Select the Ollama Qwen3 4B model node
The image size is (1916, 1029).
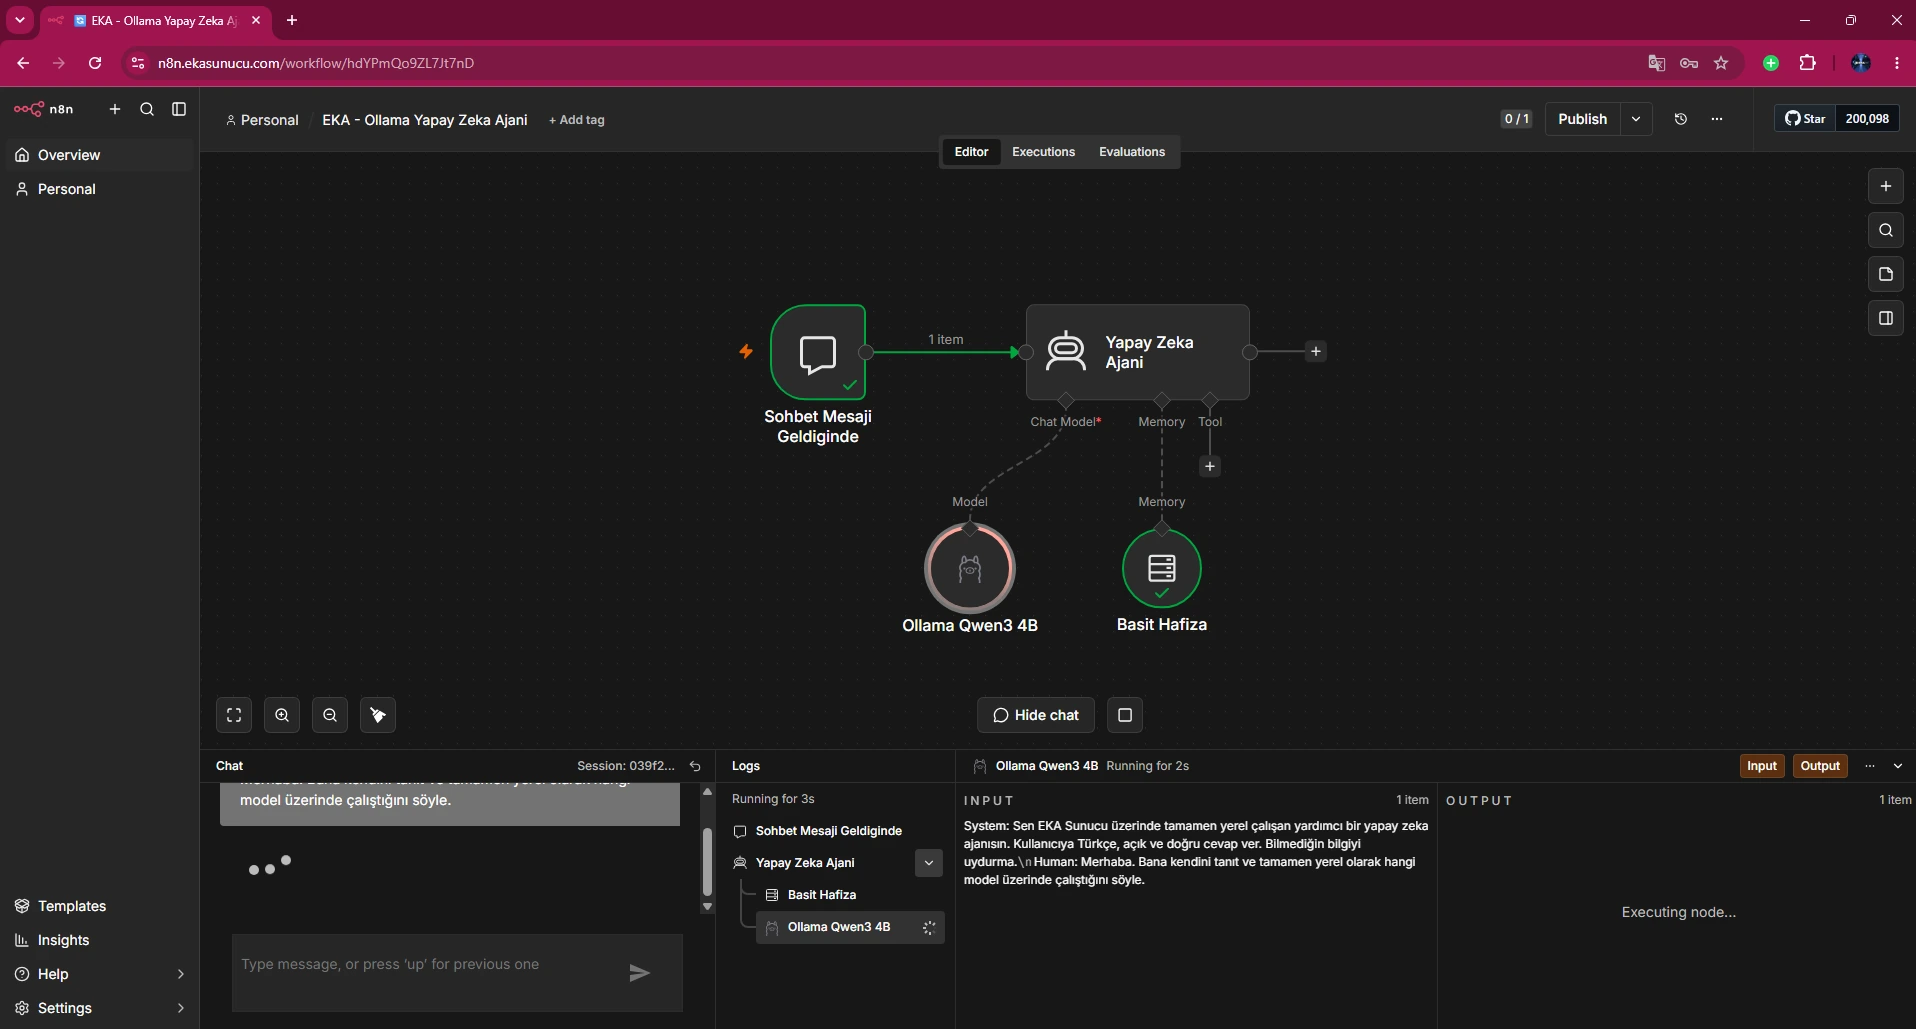970,568
